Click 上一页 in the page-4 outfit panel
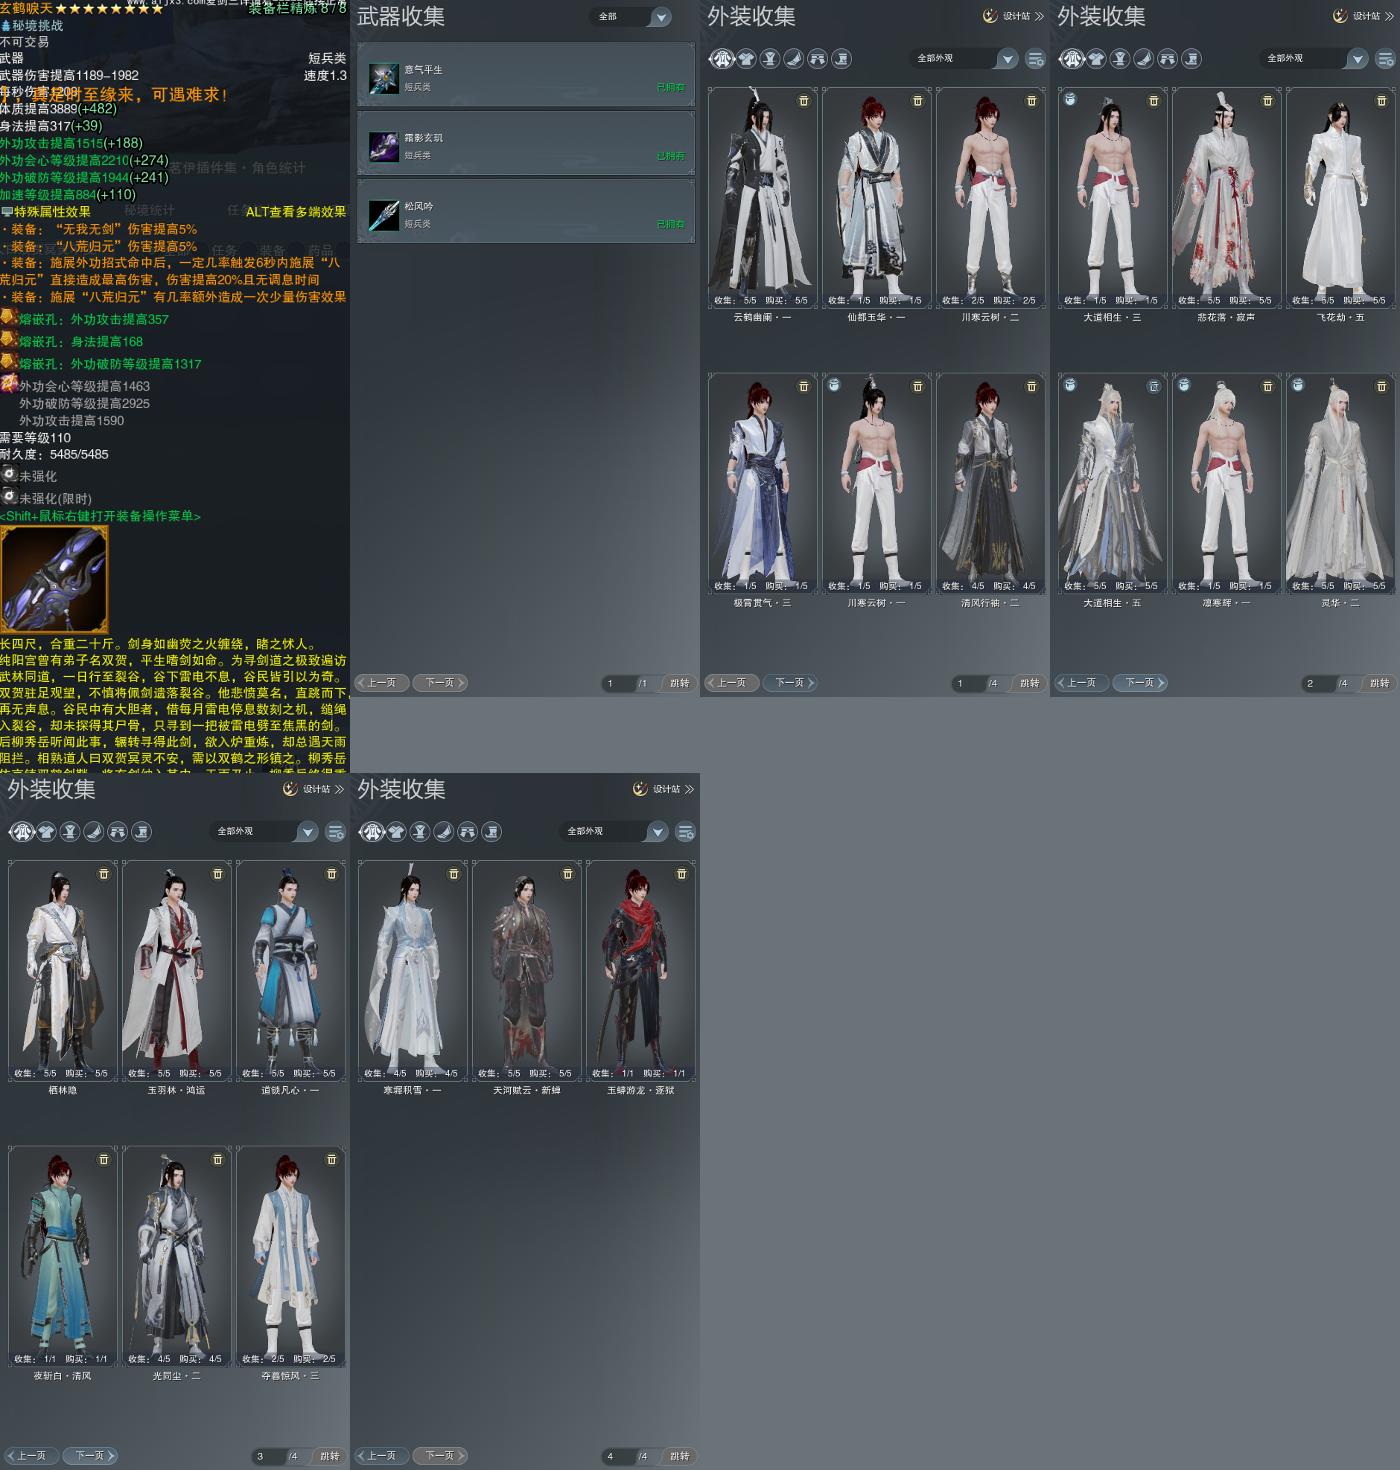 click(381, 1456)
